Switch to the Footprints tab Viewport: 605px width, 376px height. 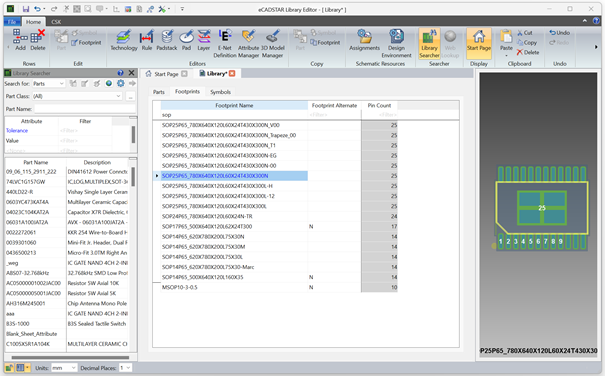click(187, 91)
